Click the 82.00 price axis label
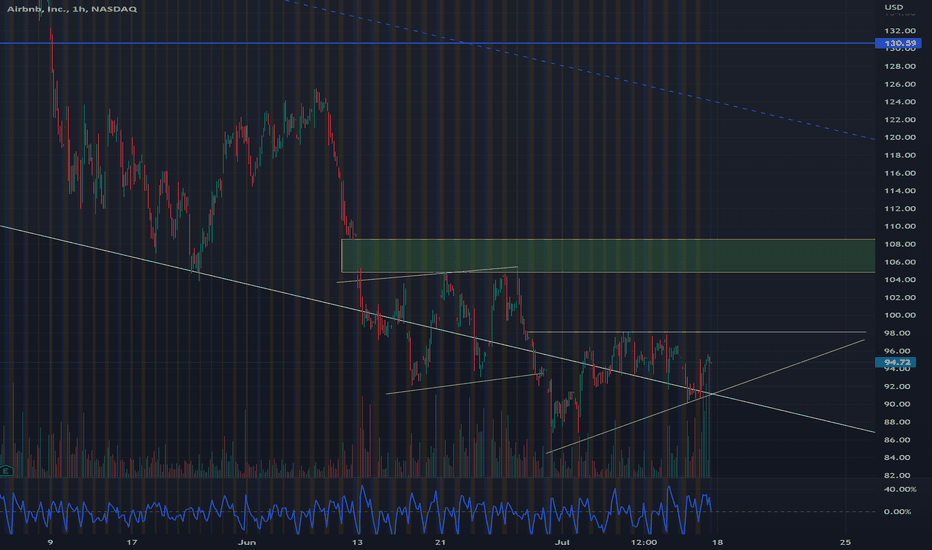The image size is (932, 550). click(x=899, y=476)
